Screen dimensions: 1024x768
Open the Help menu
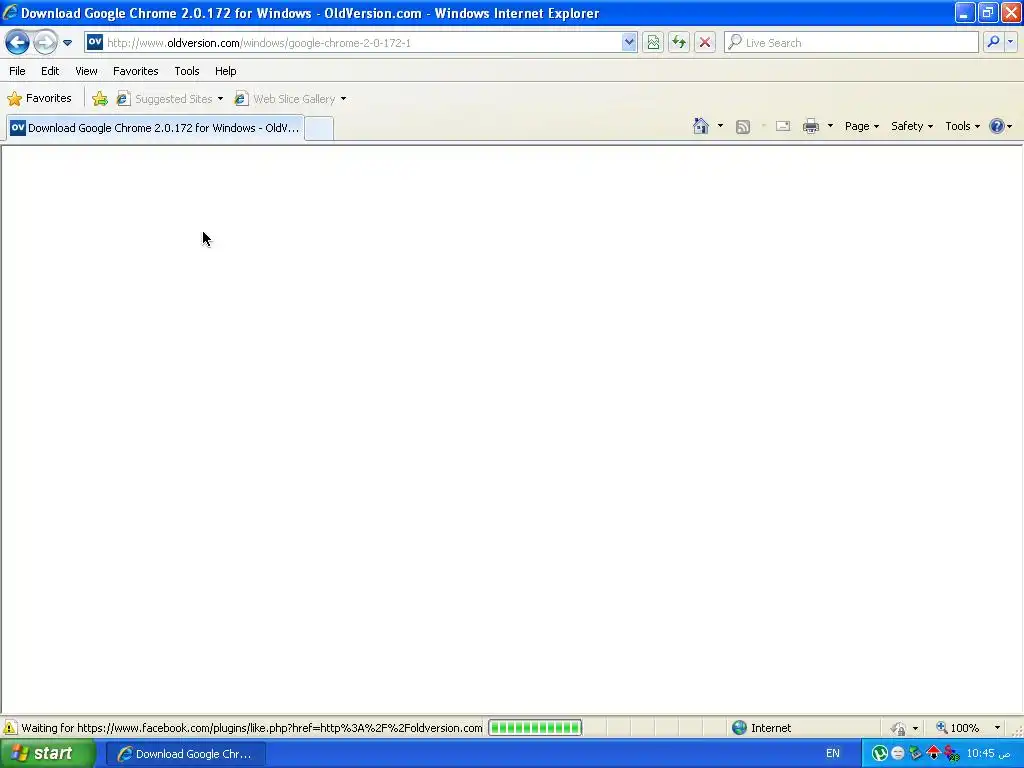[225, 71]
